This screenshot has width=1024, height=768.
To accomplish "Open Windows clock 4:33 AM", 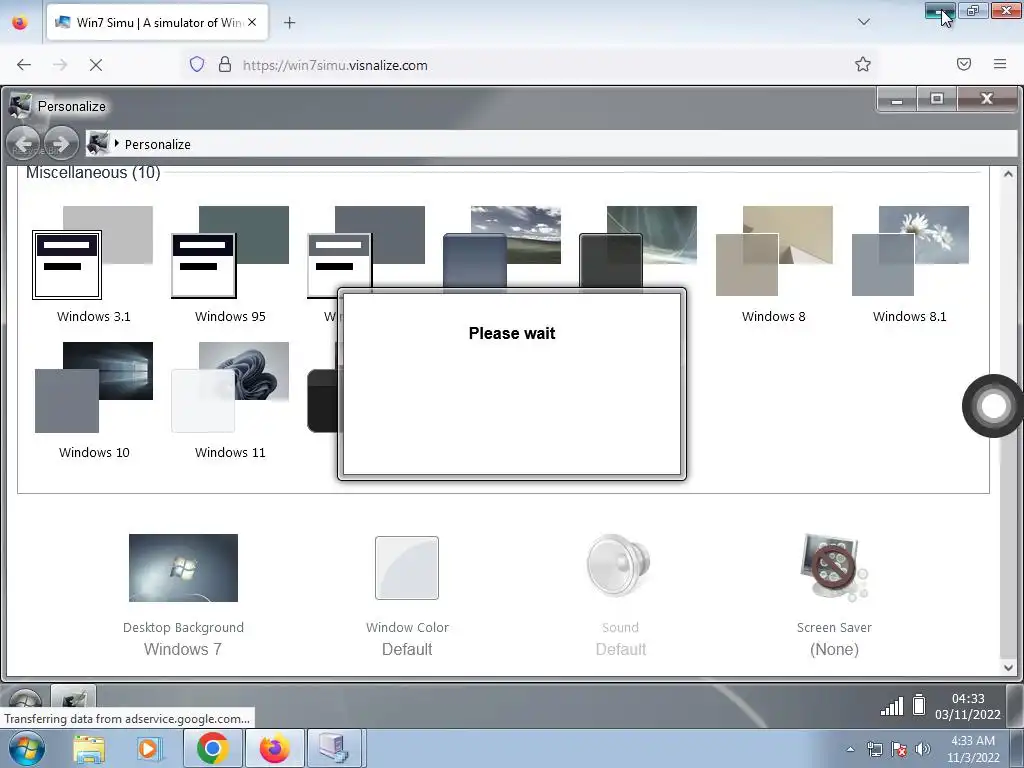I will click(973, 748).
